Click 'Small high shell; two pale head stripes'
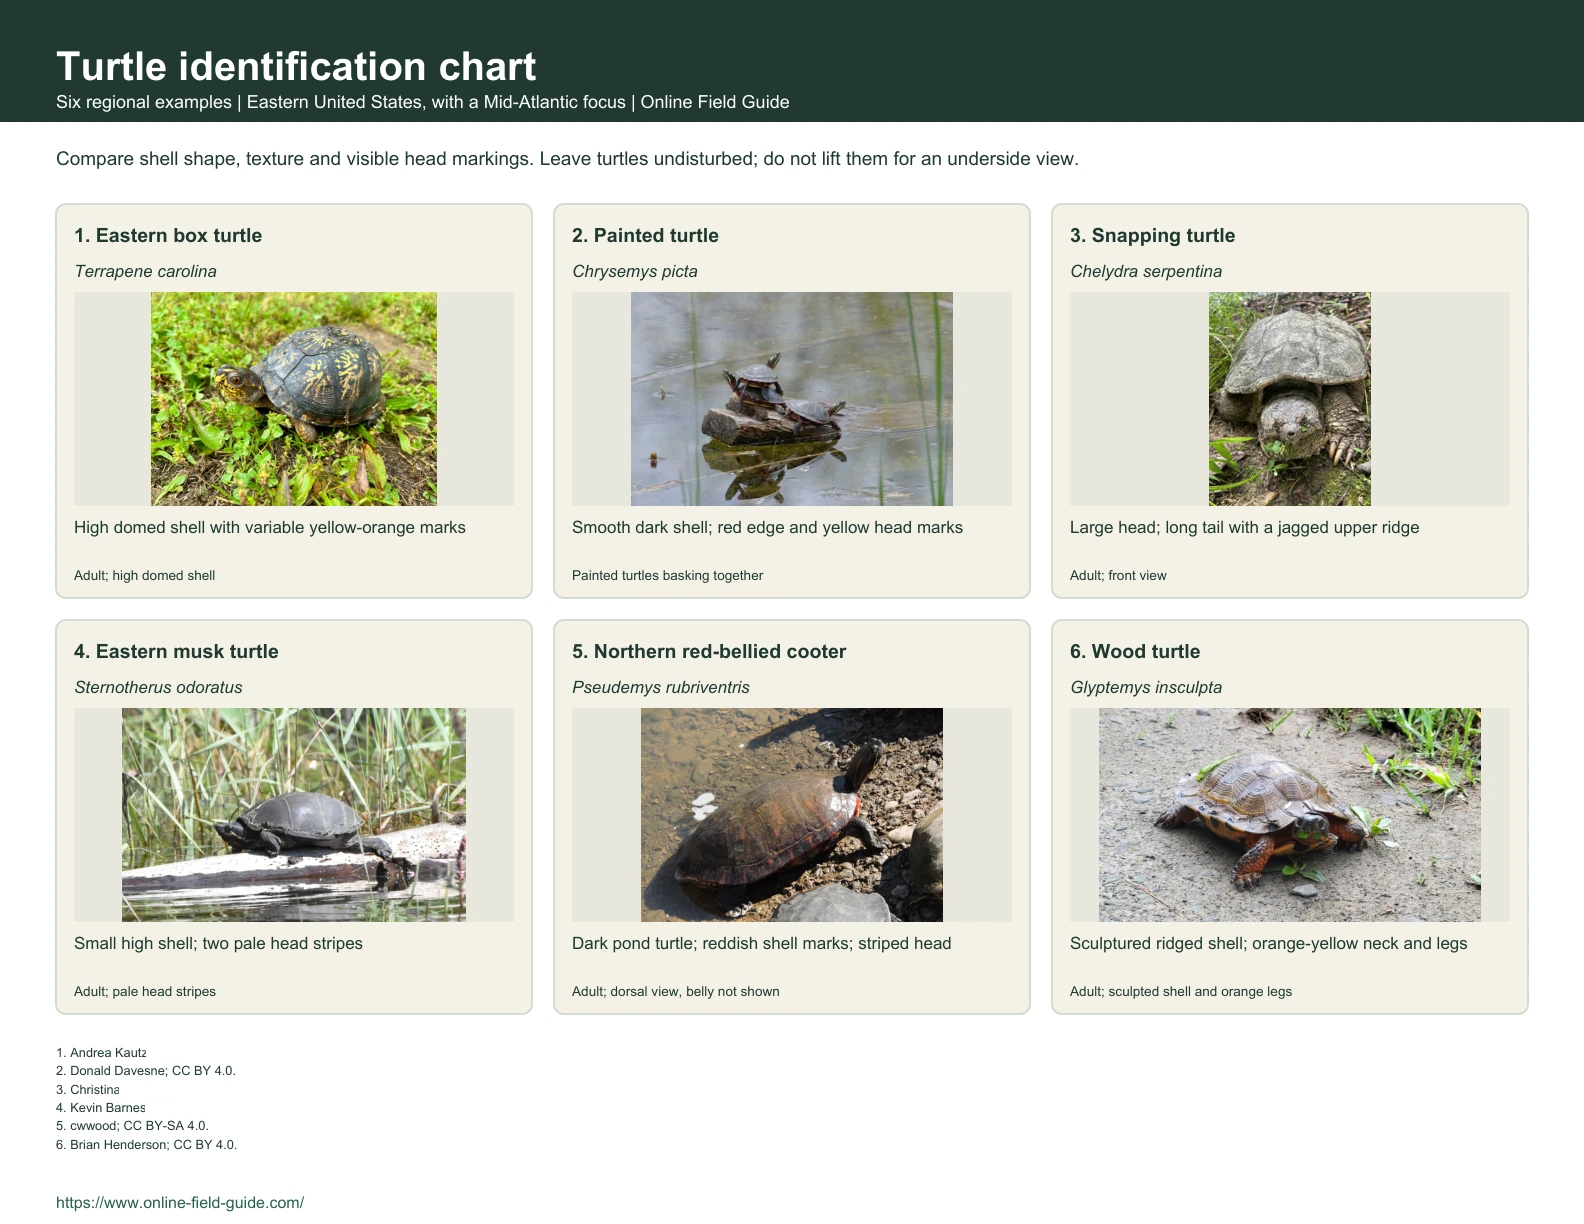The height and width of the screenshot is (1224, 1584). click(x=218, y=943)
